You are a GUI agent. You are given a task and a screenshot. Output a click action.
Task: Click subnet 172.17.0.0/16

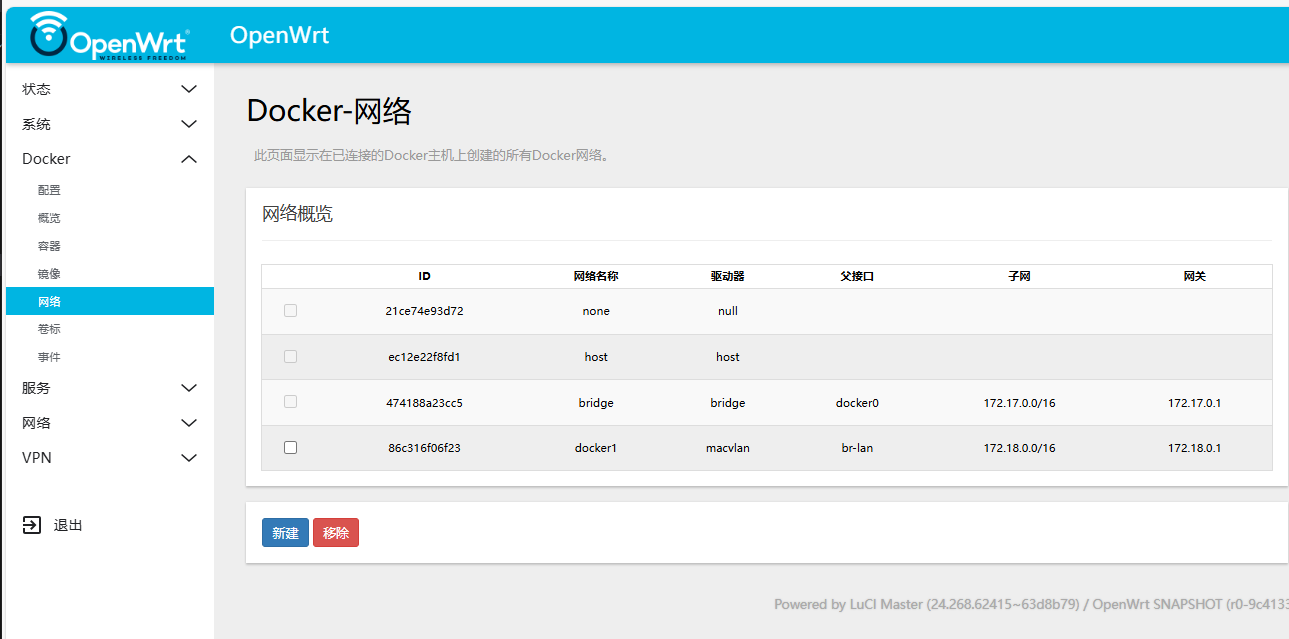[x=1019, y=403]
